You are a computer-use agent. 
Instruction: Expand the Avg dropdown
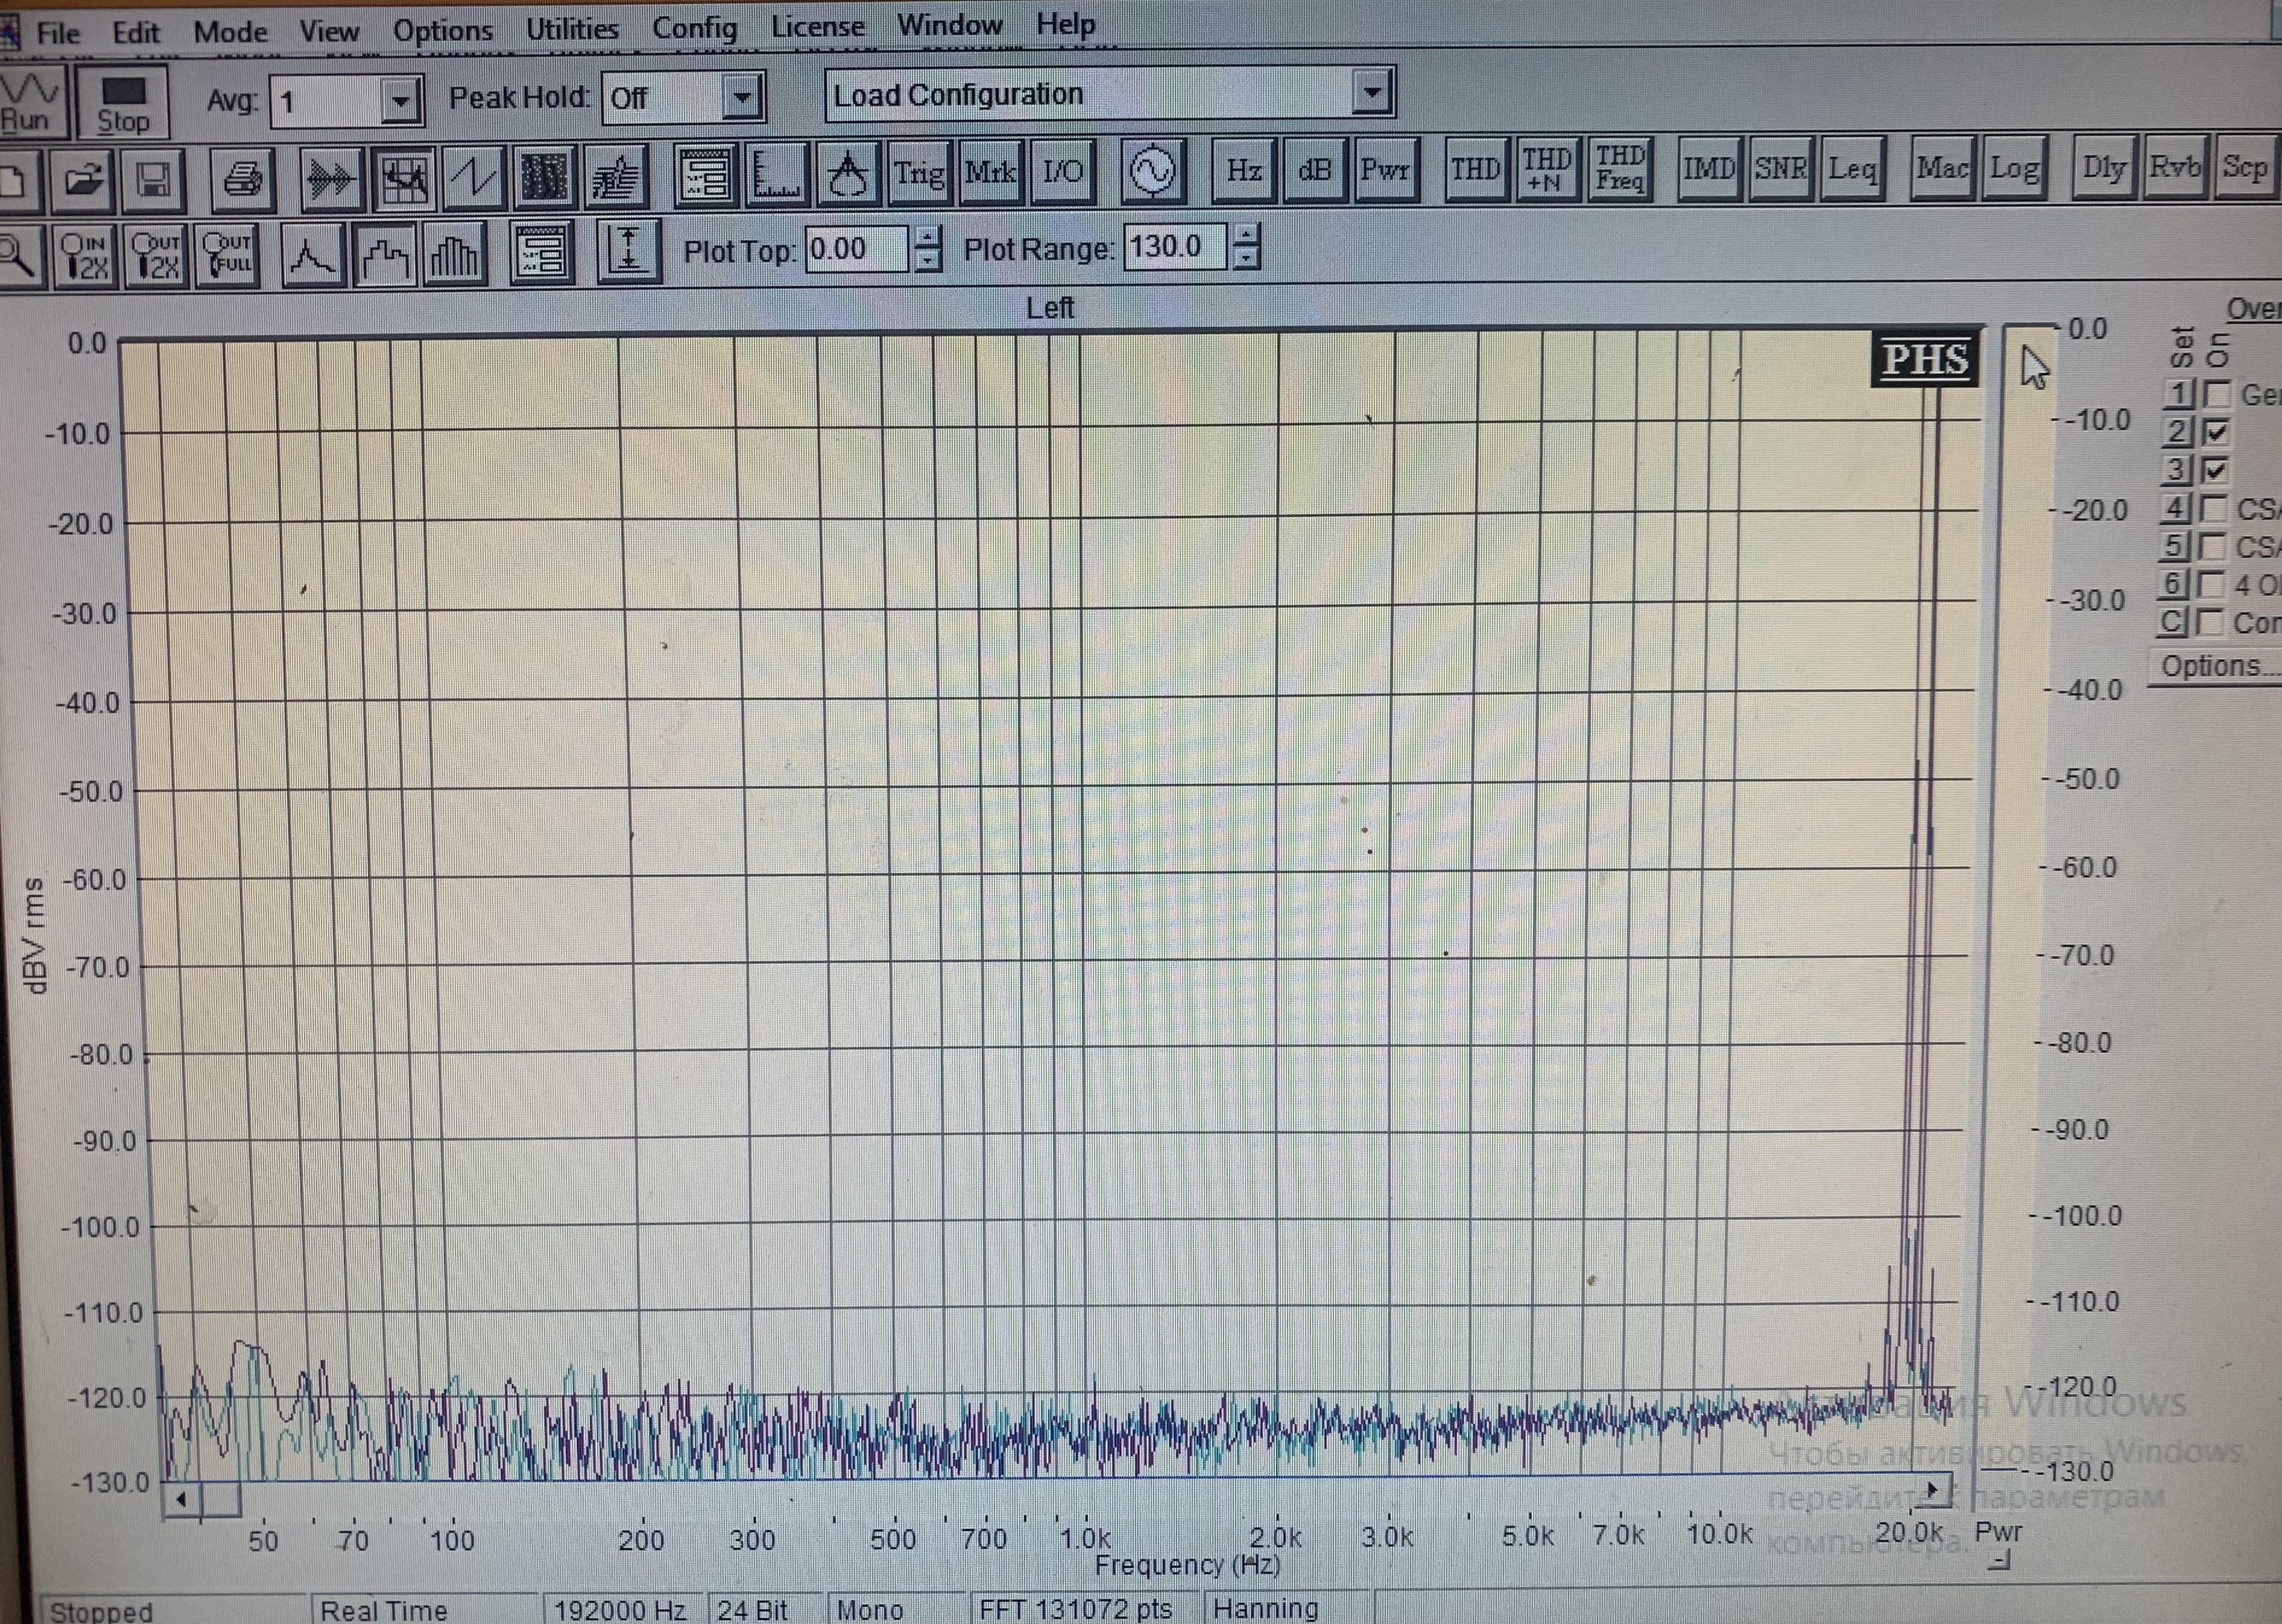(x=400, y=101)
